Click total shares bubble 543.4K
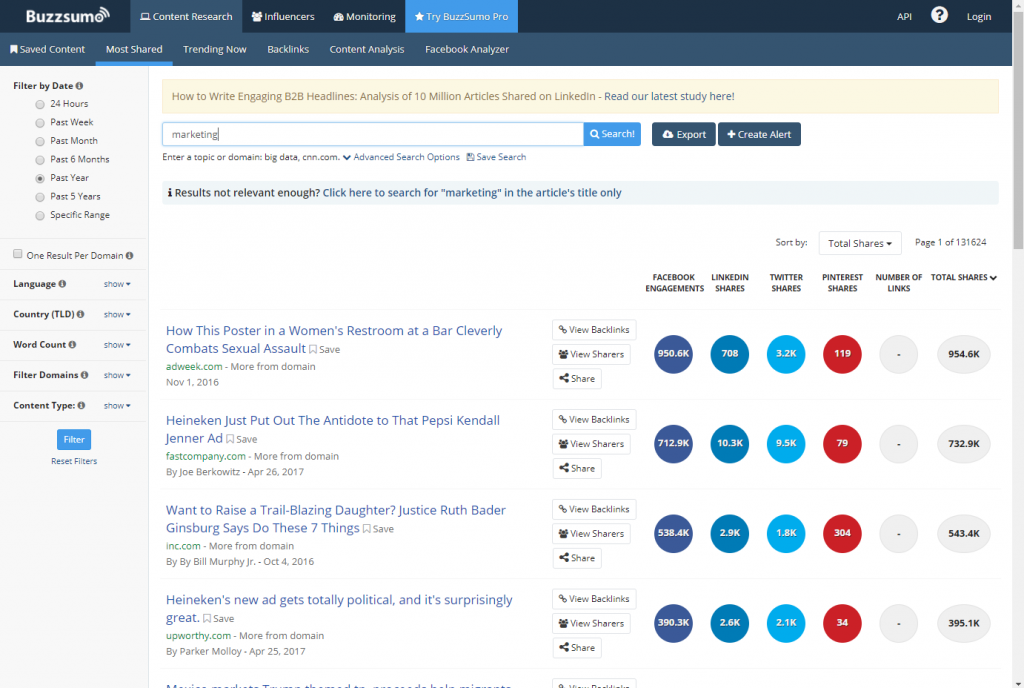The image size is (1024, 688). 963,533
